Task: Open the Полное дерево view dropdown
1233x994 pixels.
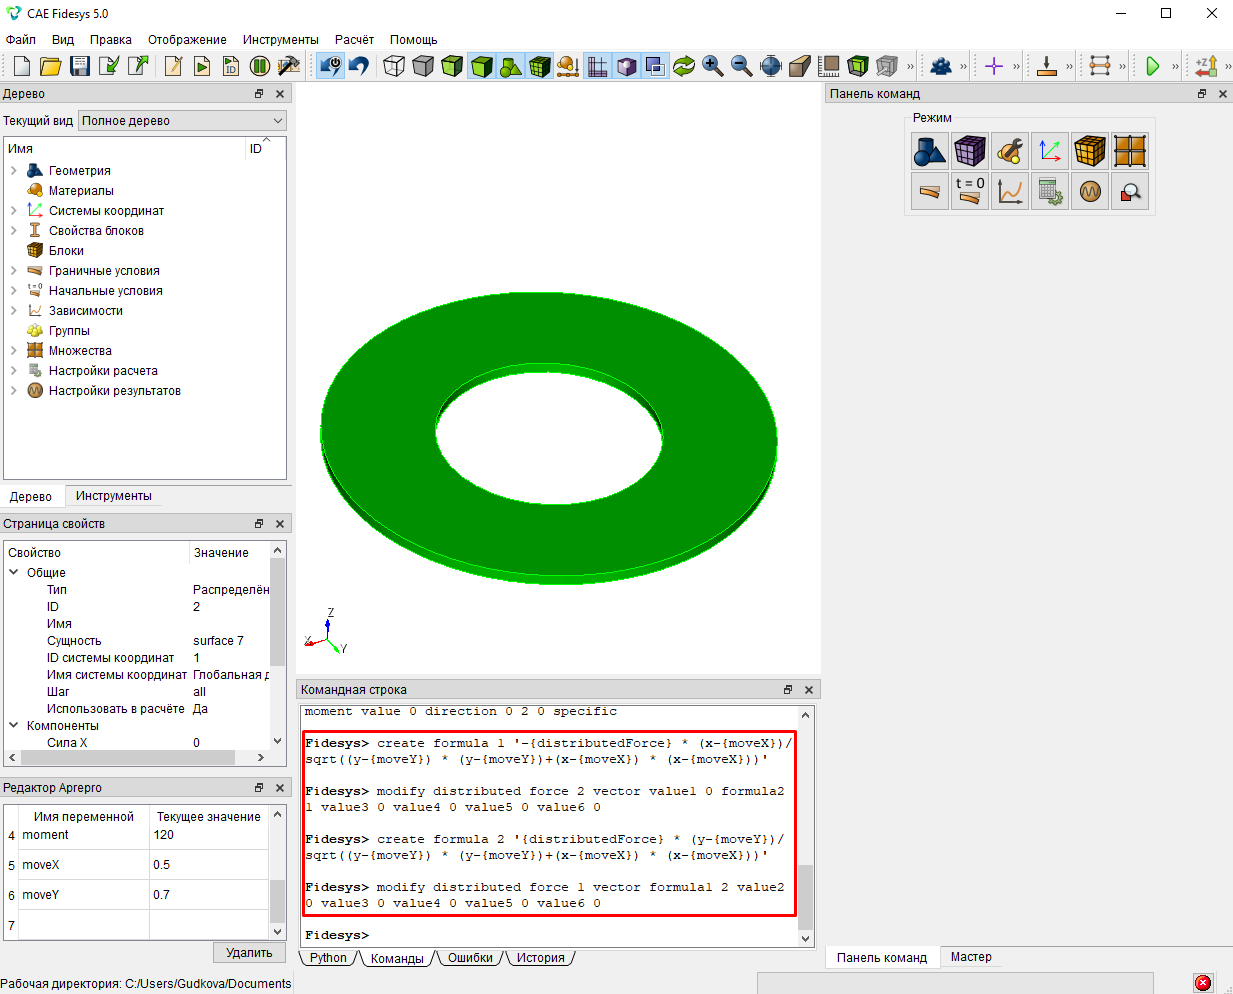Action: (x=183, y=120)
